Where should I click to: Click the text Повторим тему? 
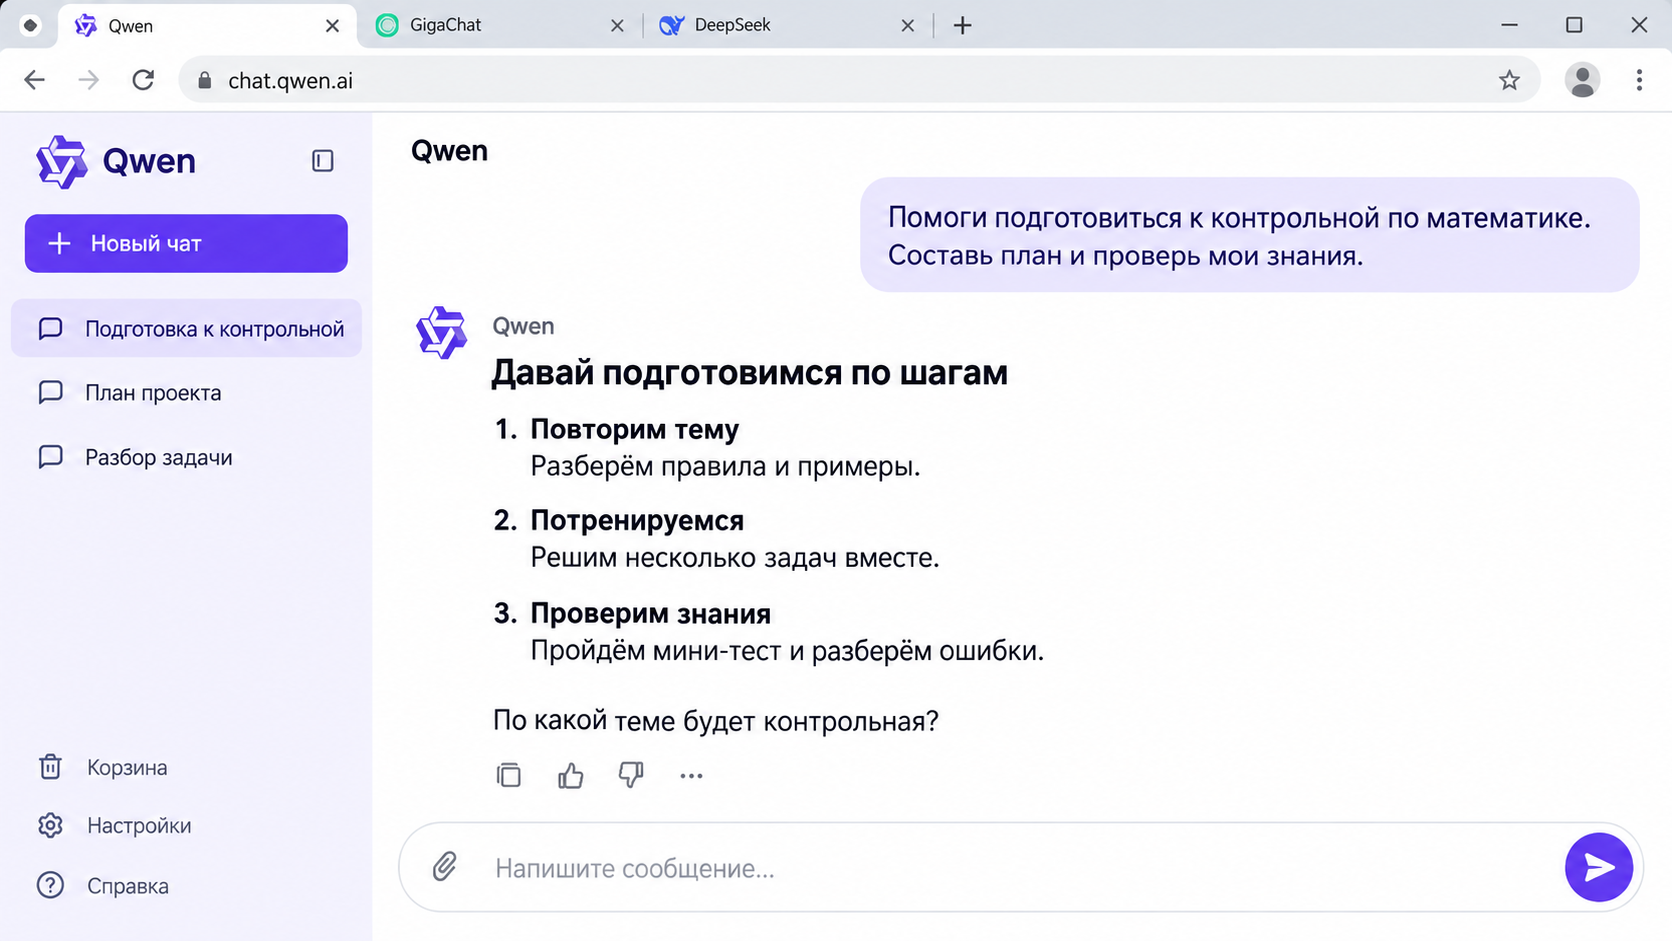tap(634, 429)
